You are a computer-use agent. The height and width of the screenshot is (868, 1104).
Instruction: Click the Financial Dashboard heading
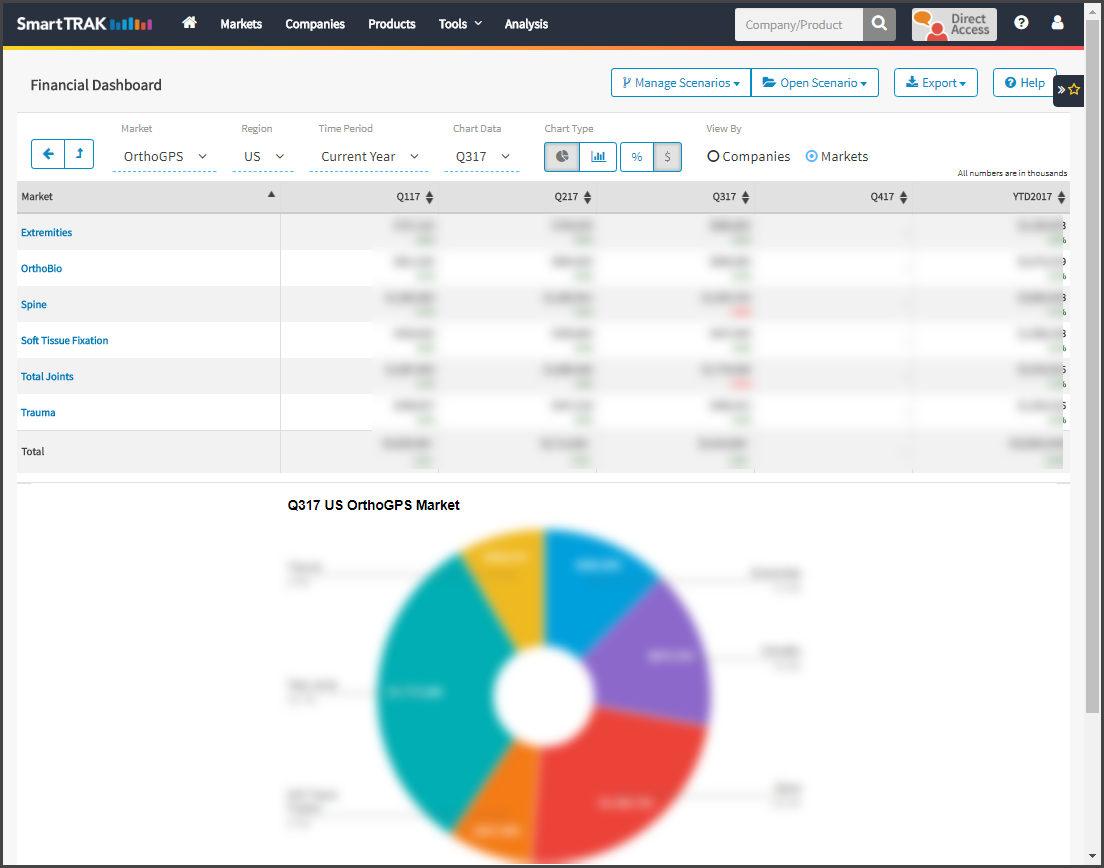click(96, 84)
